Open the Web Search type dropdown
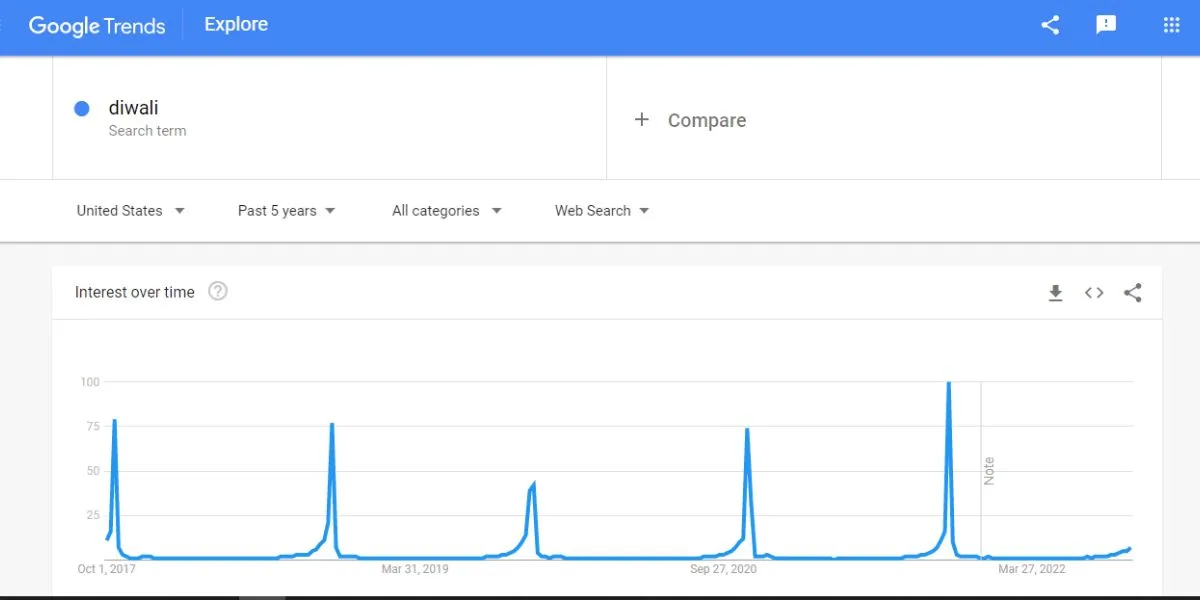 point(602,211)
